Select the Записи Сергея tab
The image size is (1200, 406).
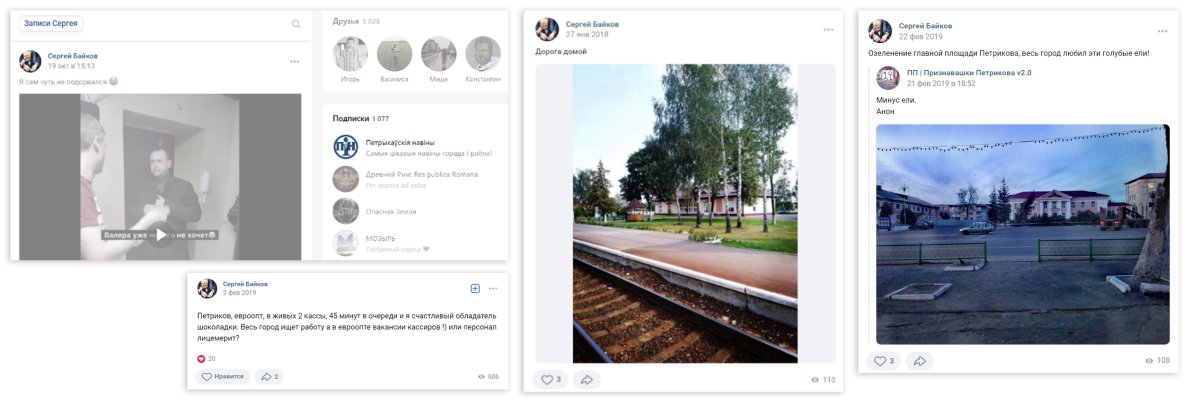pyautogui.click(x=50, y=23)
